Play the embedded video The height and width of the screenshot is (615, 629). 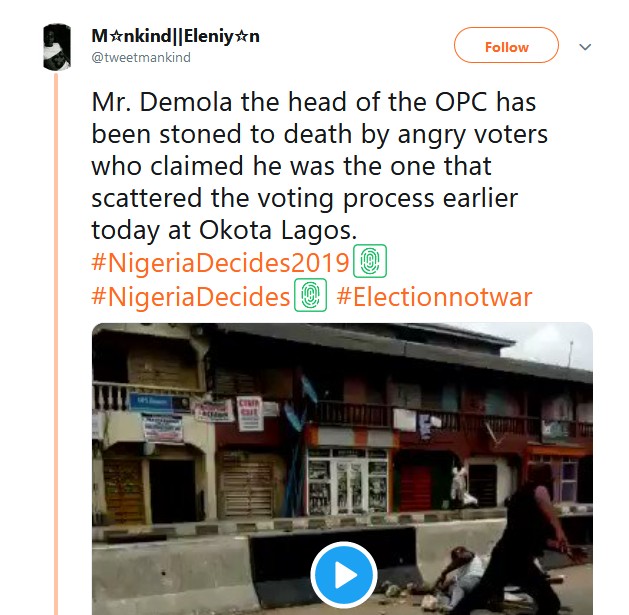click(x=342, y=576)
